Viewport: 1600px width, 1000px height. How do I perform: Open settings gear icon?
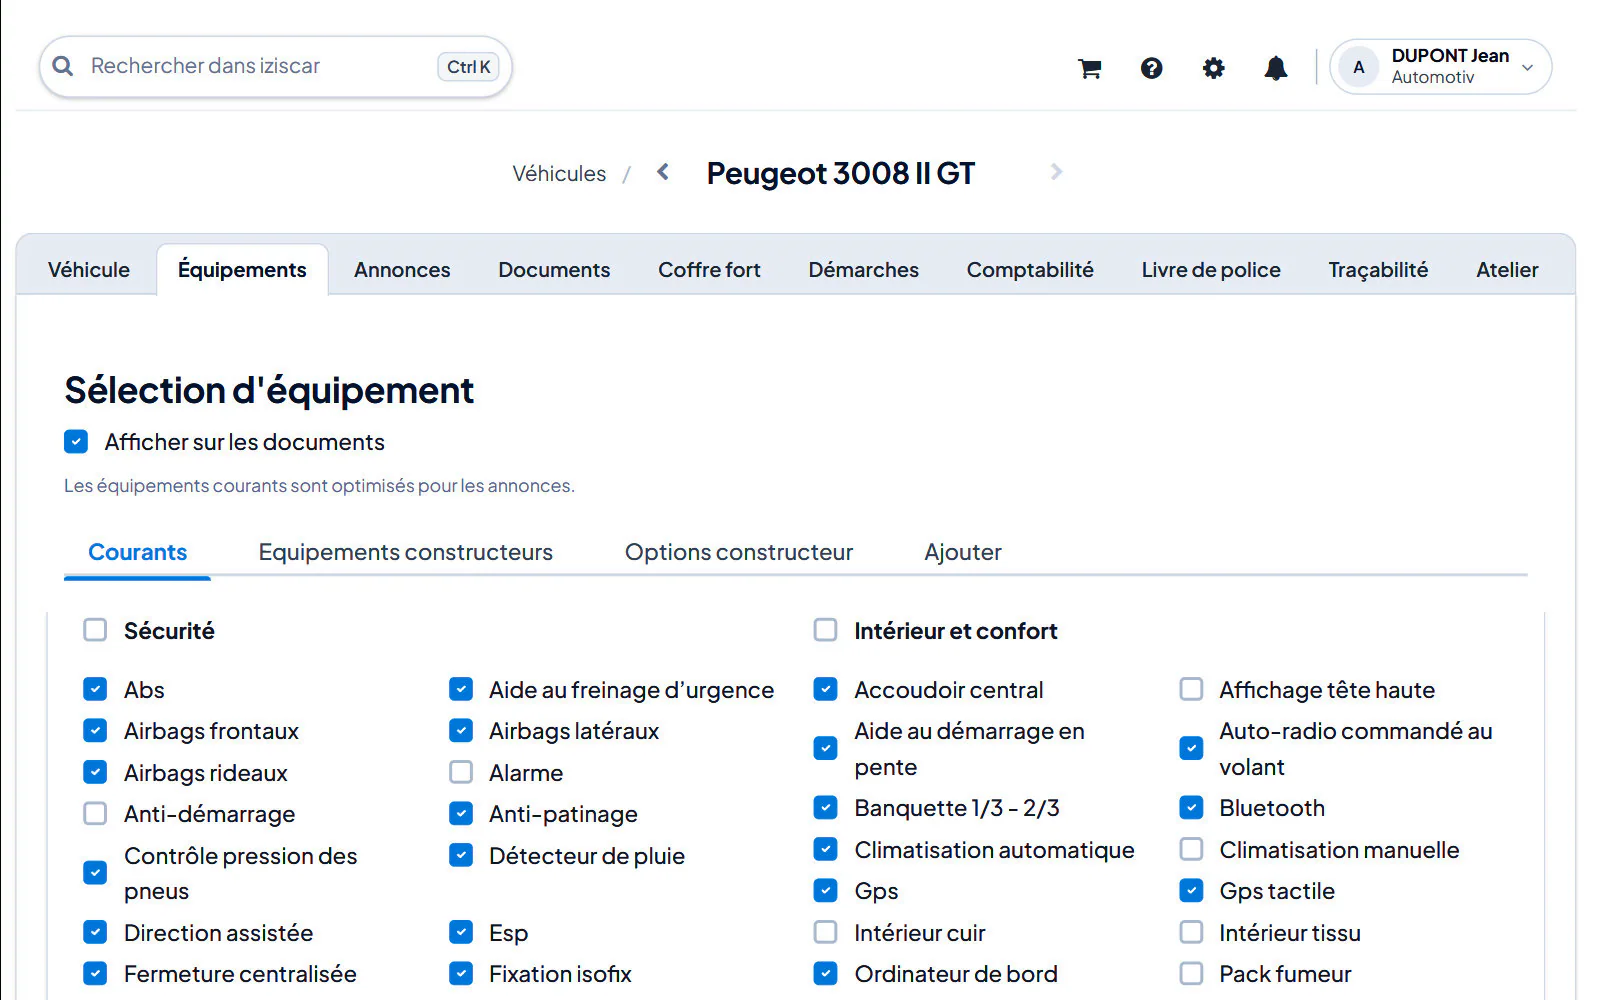1213,68
